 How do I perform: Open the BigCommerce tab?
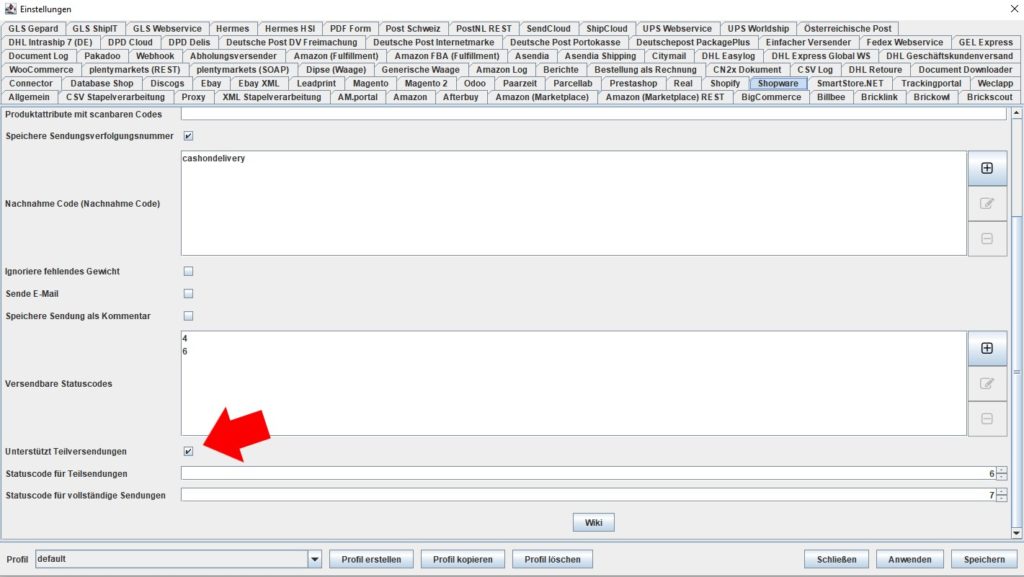click(771, 97)
